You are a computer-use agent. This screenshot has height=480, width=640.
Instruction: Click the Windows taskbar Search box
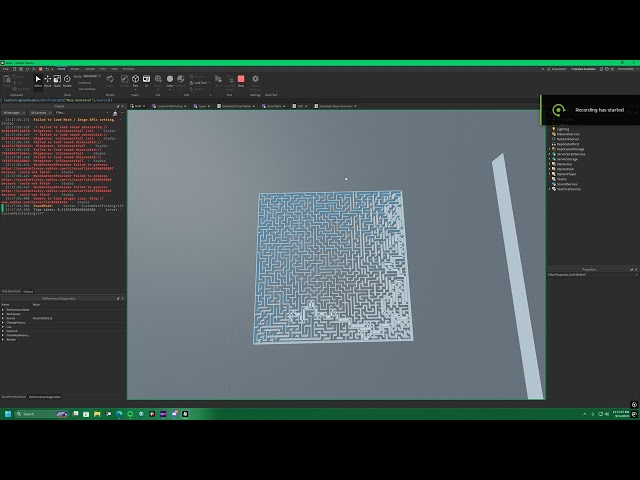(x=41, y=414)
